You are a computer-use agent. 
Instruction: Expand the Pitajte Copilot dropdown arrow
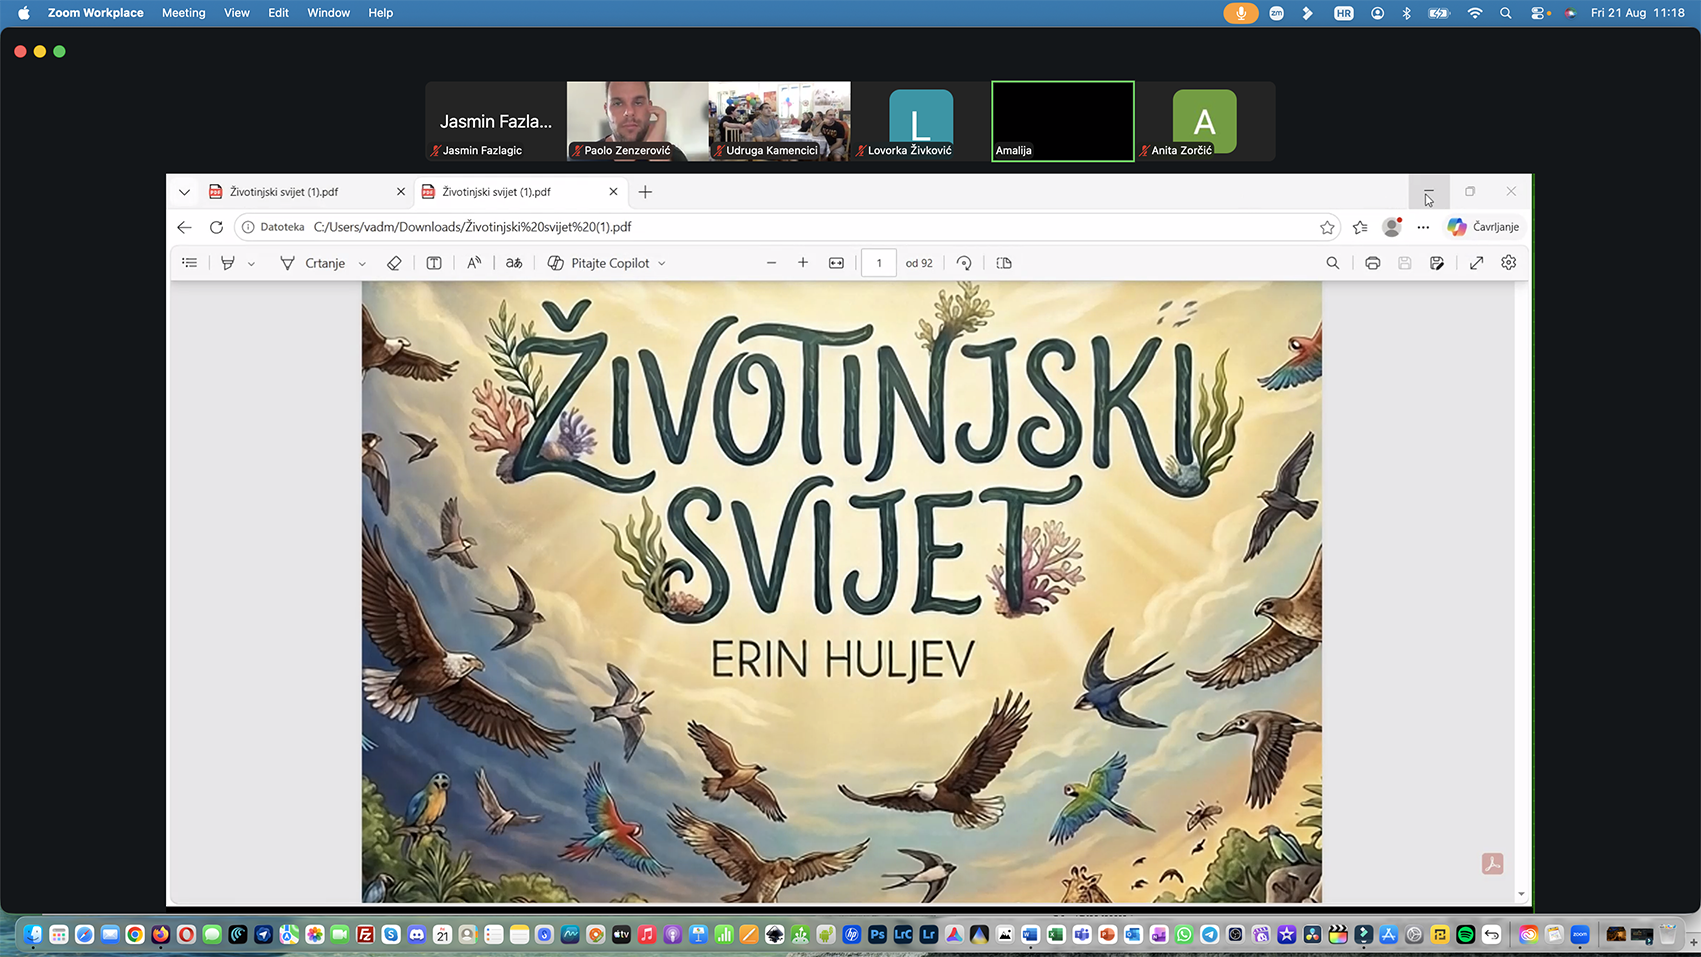(x=662, y=264)
